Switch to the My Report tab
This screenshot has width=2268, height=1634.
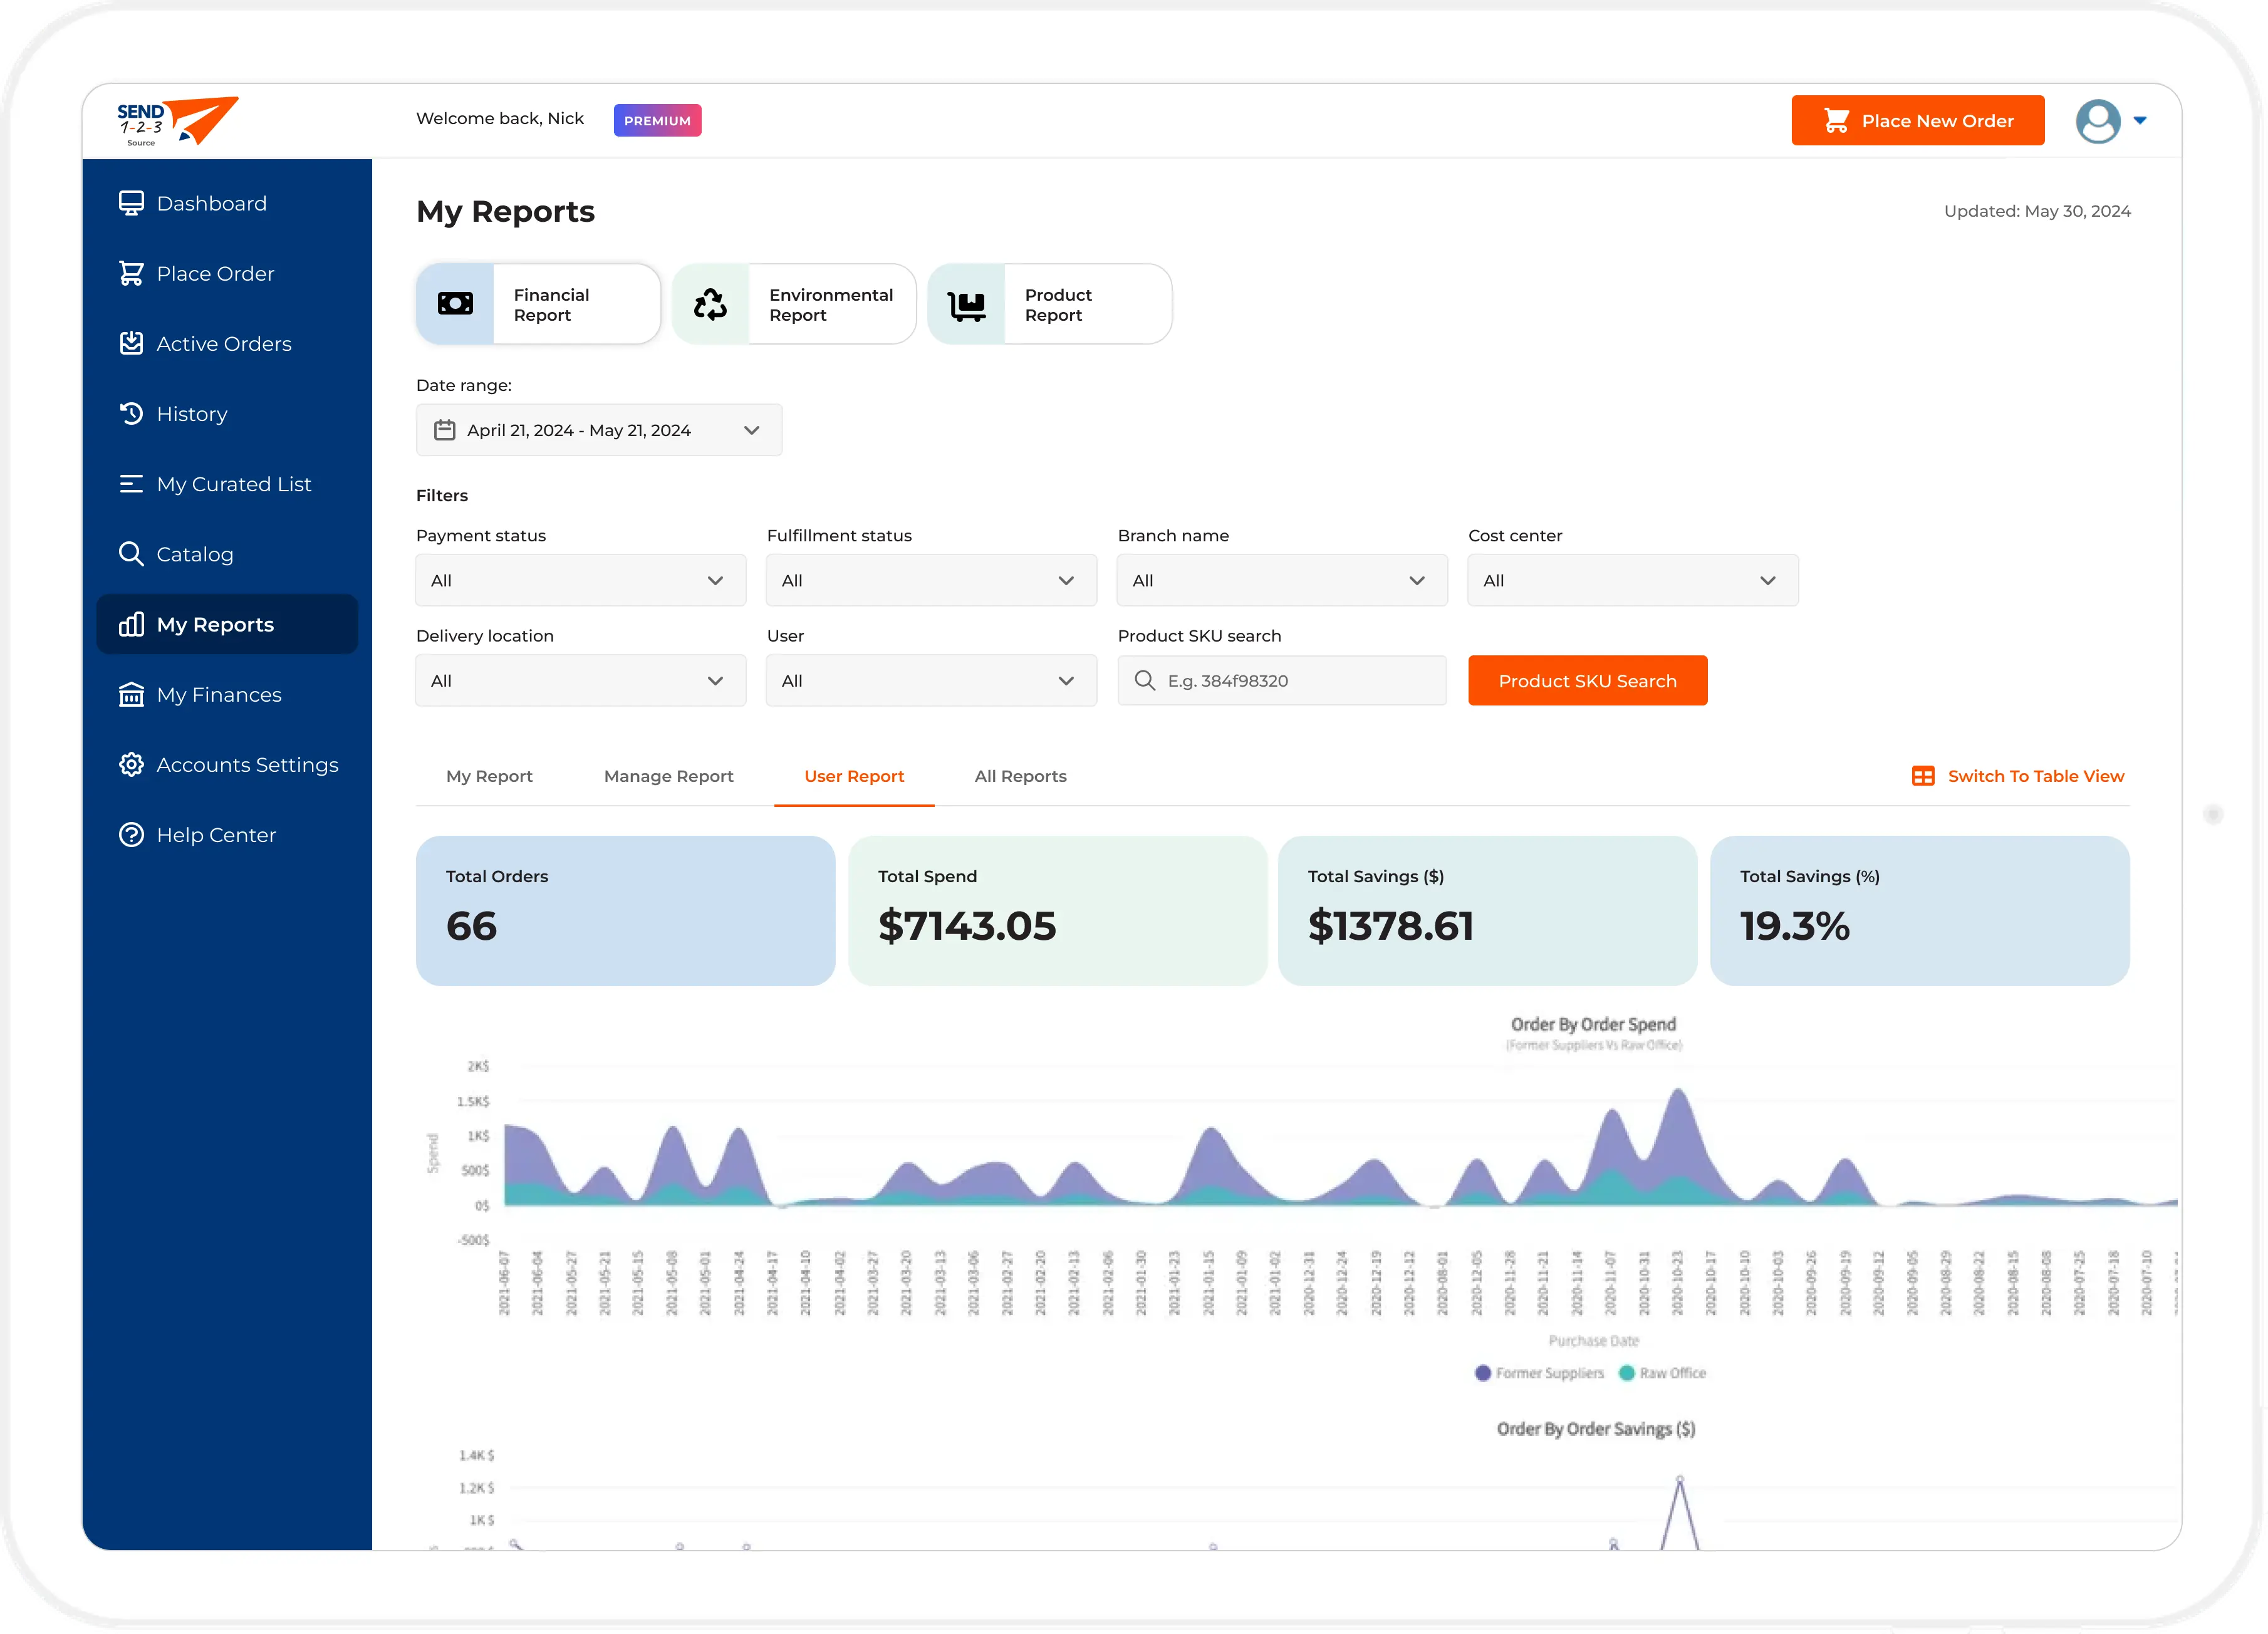coord(489,776)
